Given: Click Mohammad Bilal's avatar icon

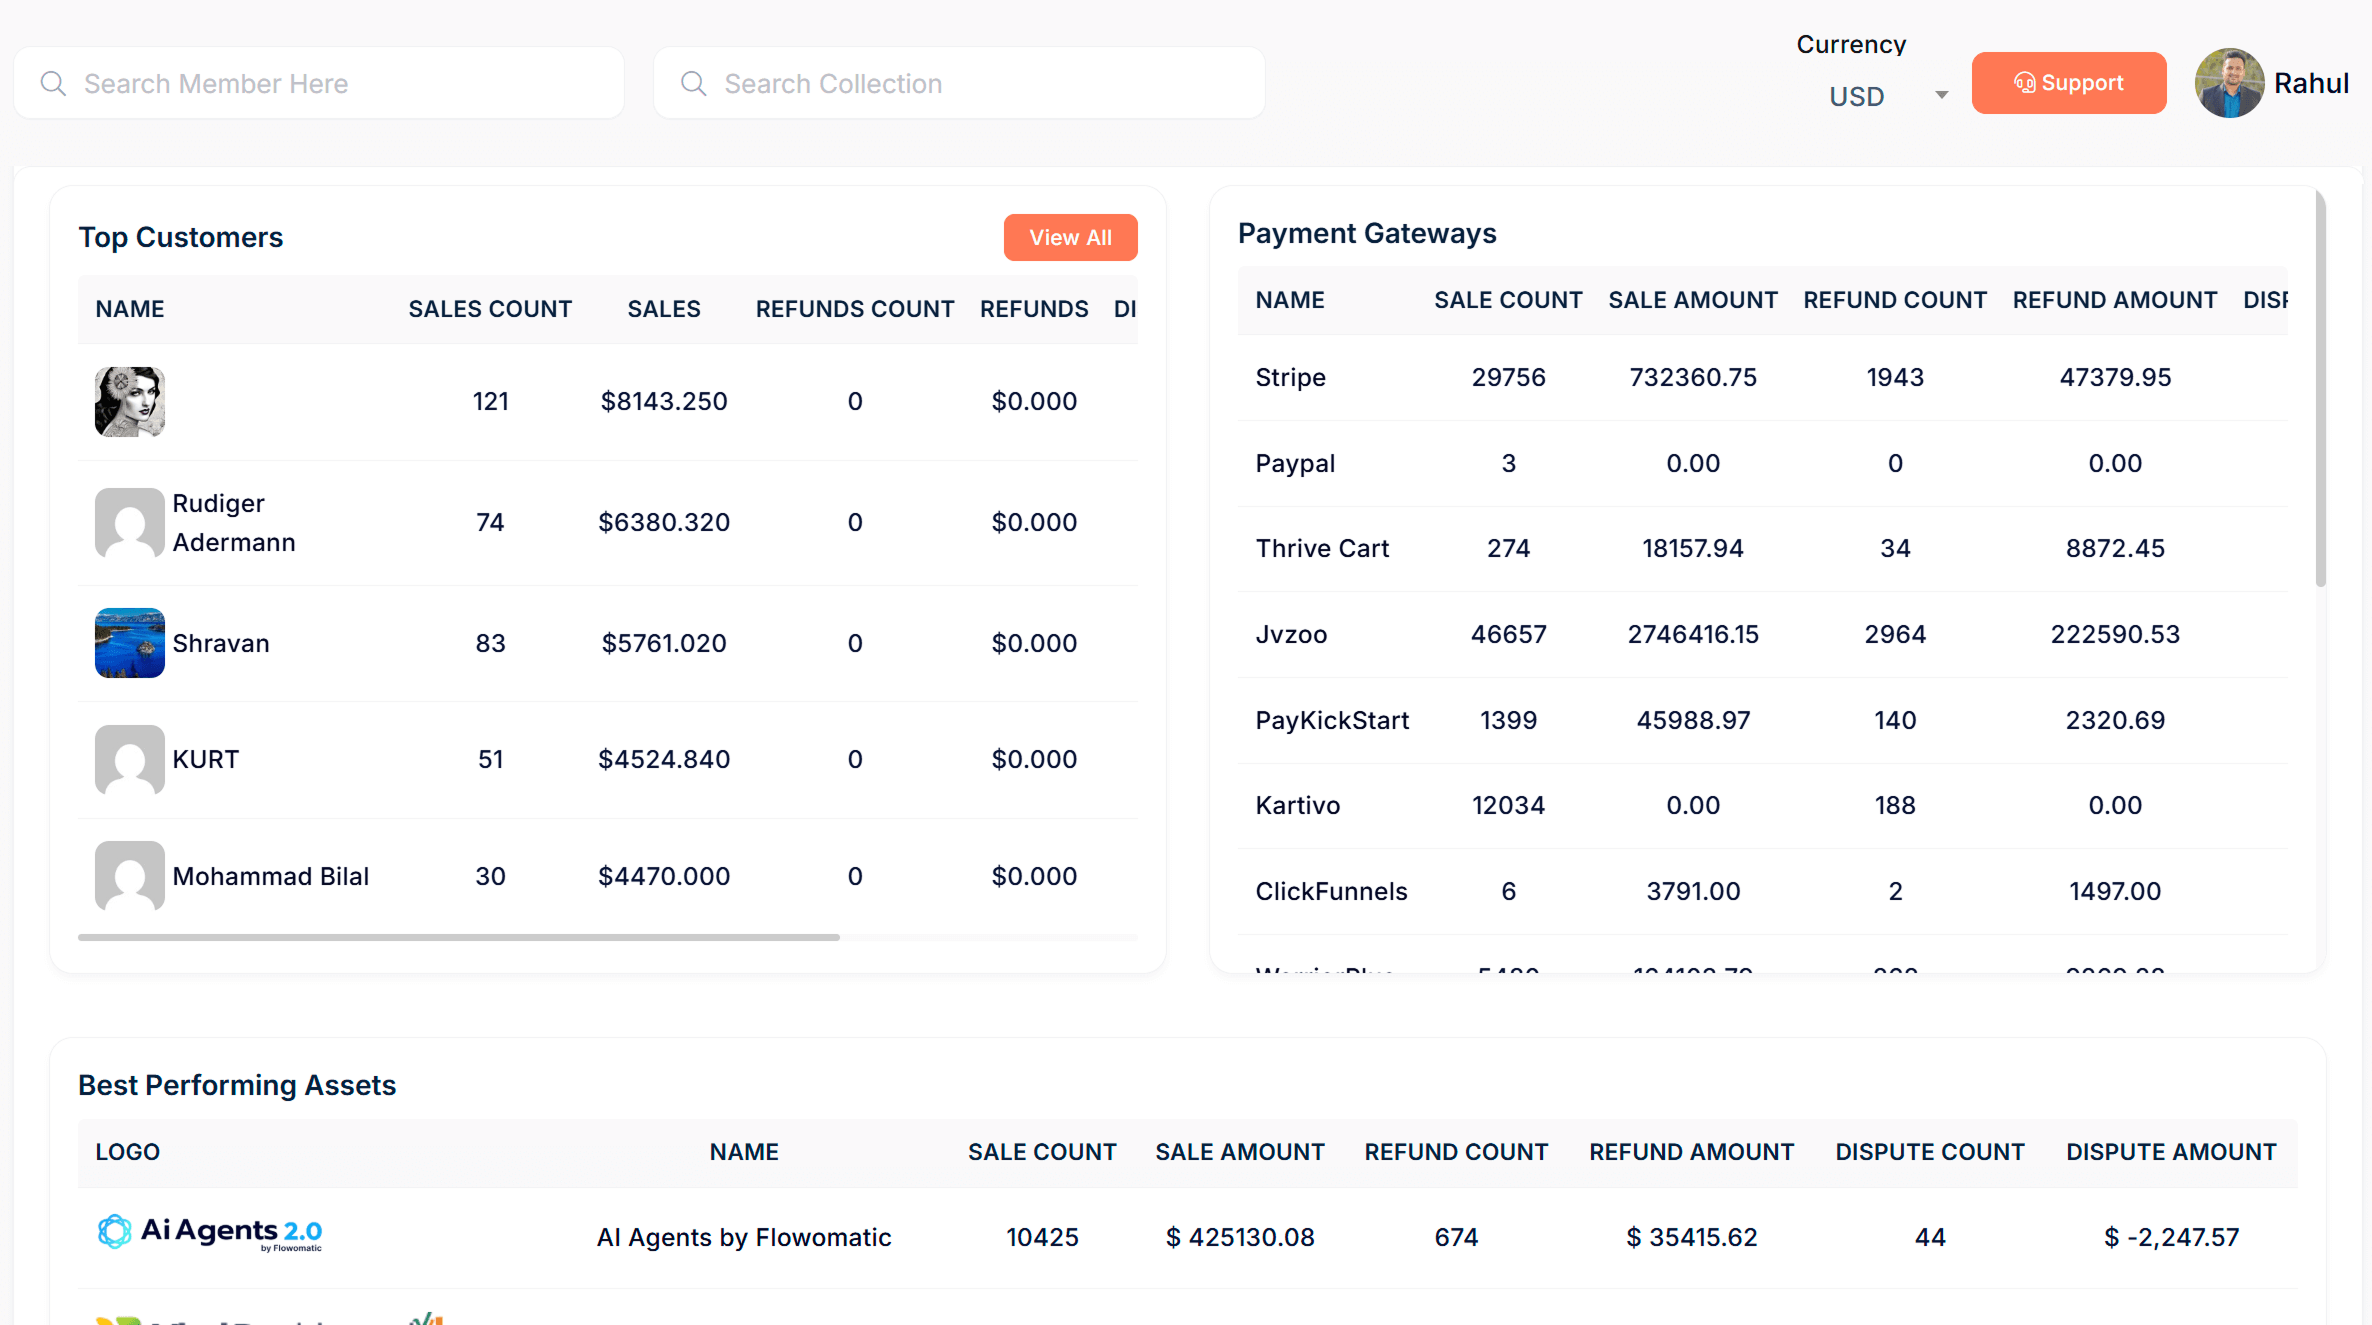Looking at the screenshot, I should pos(128,876).
